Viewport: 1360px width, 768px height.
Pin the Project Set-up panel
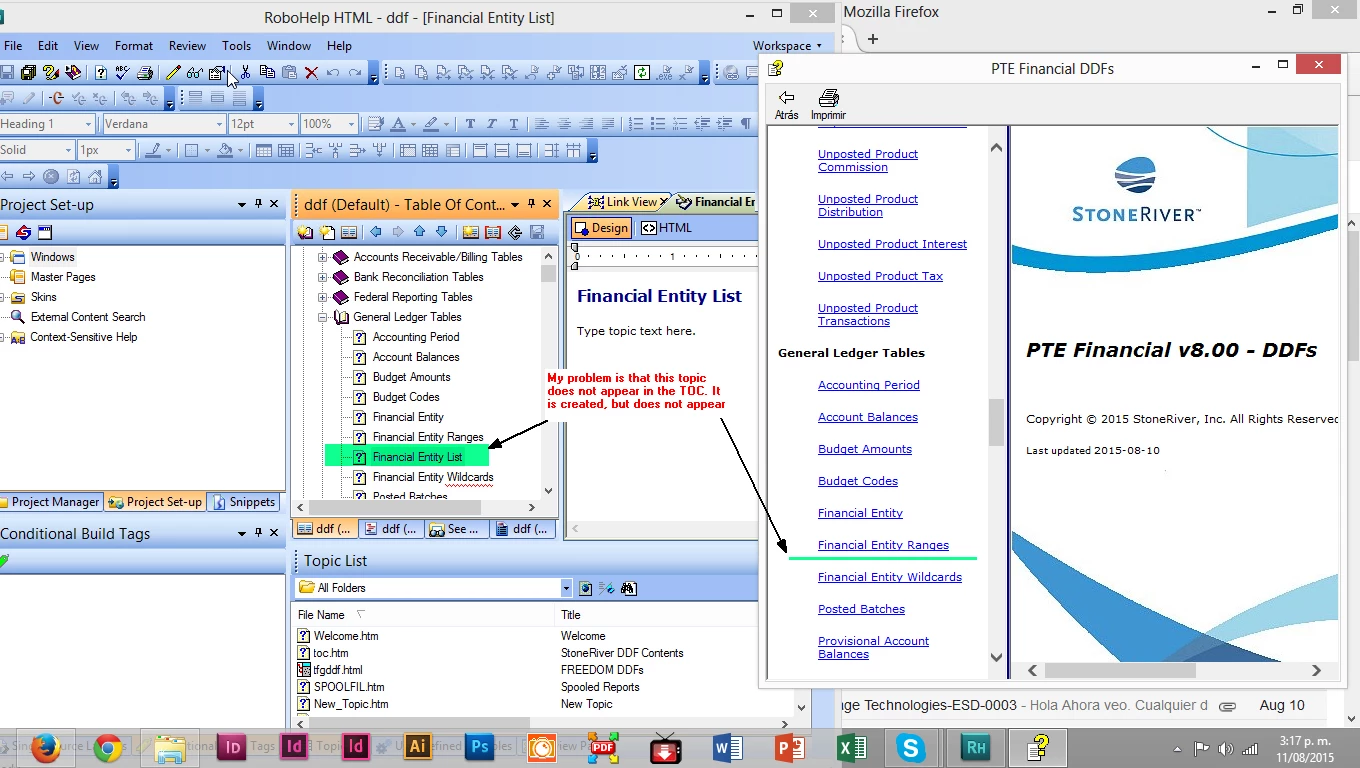(x=258, y=204)
